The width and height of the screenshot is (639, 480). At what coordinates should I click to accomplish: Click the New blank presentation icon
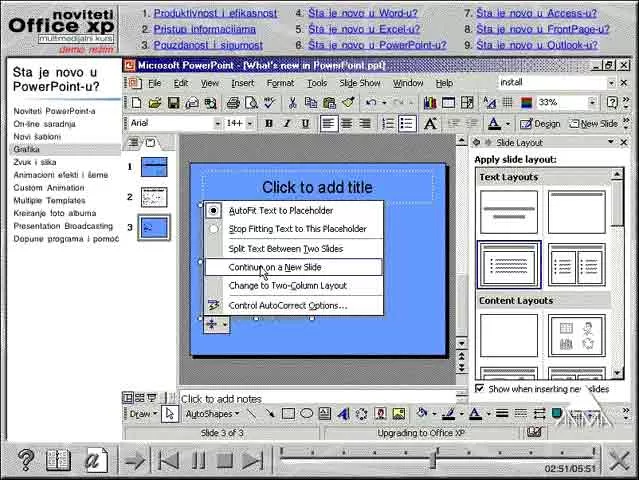[137, 103]
